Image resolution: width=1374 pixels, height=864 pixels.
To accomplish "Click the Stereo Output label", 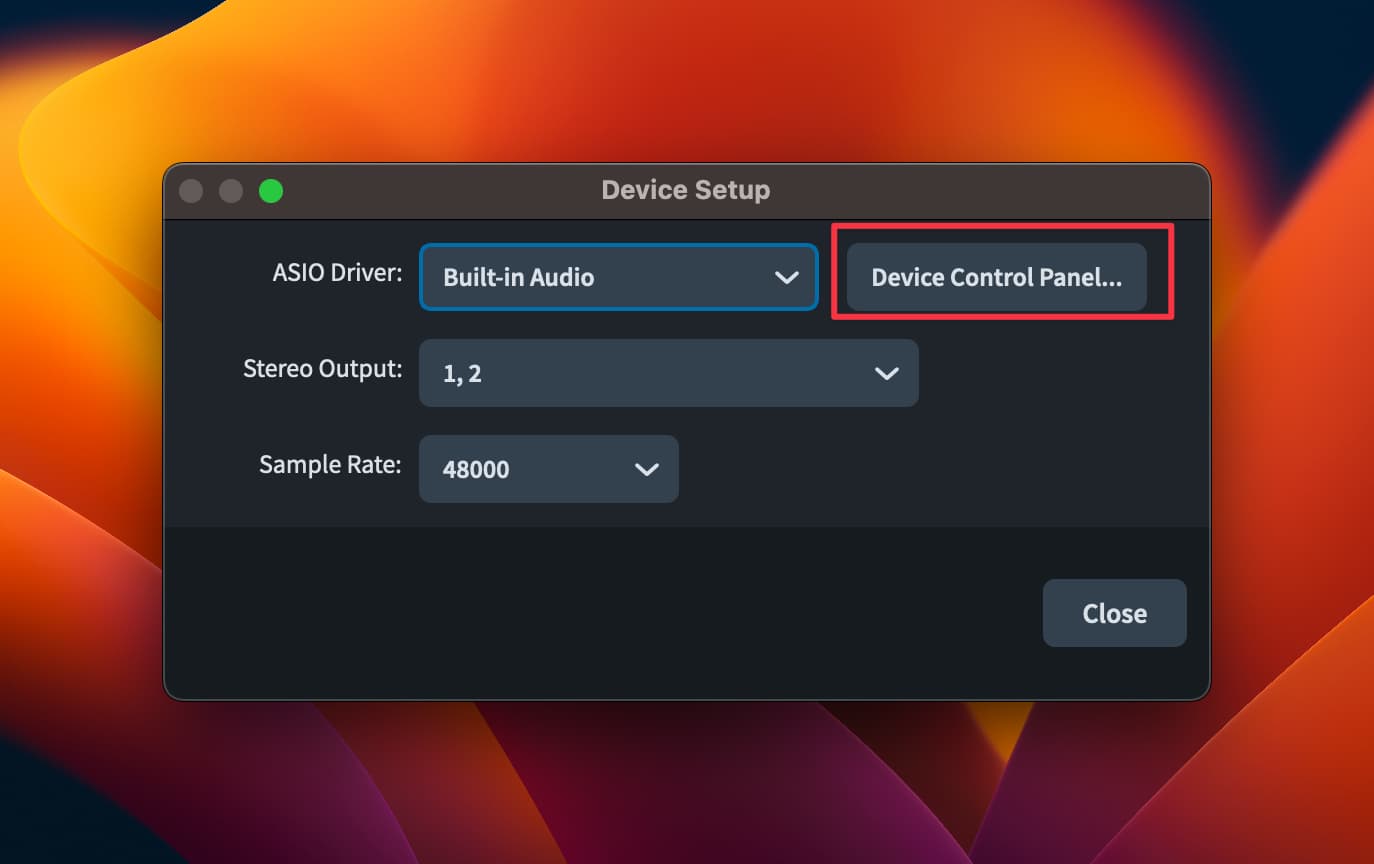I will click(x=323, y=369).
